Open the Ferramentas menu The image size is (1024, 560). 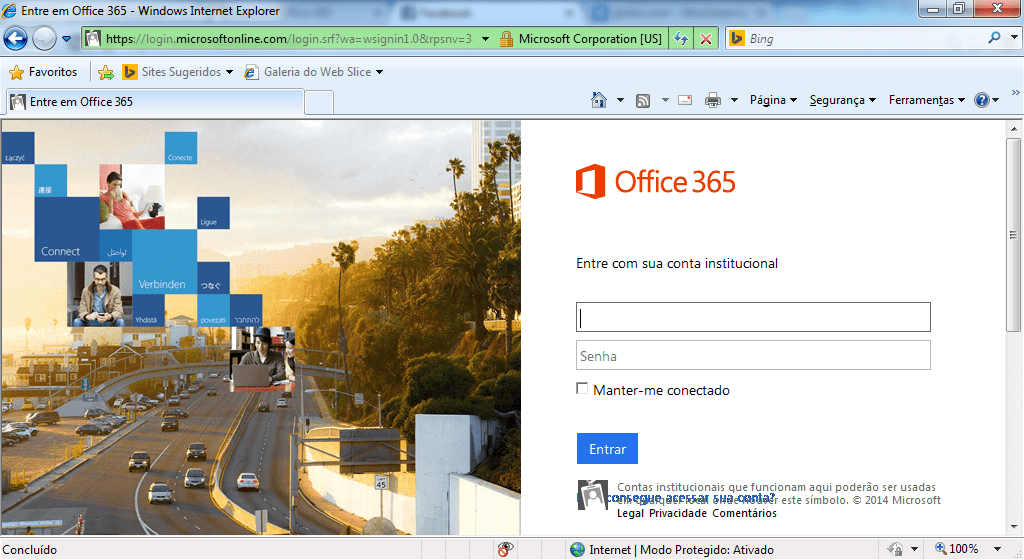[x=926, y=100]
